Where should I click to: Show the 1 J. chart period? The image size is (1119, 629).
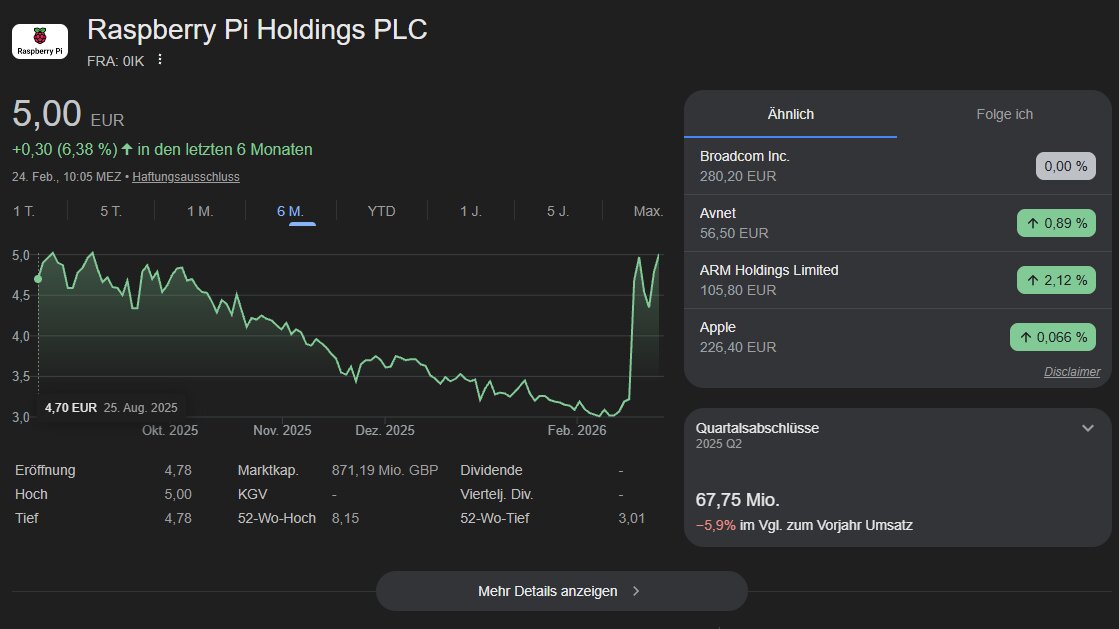click(471, 211)
